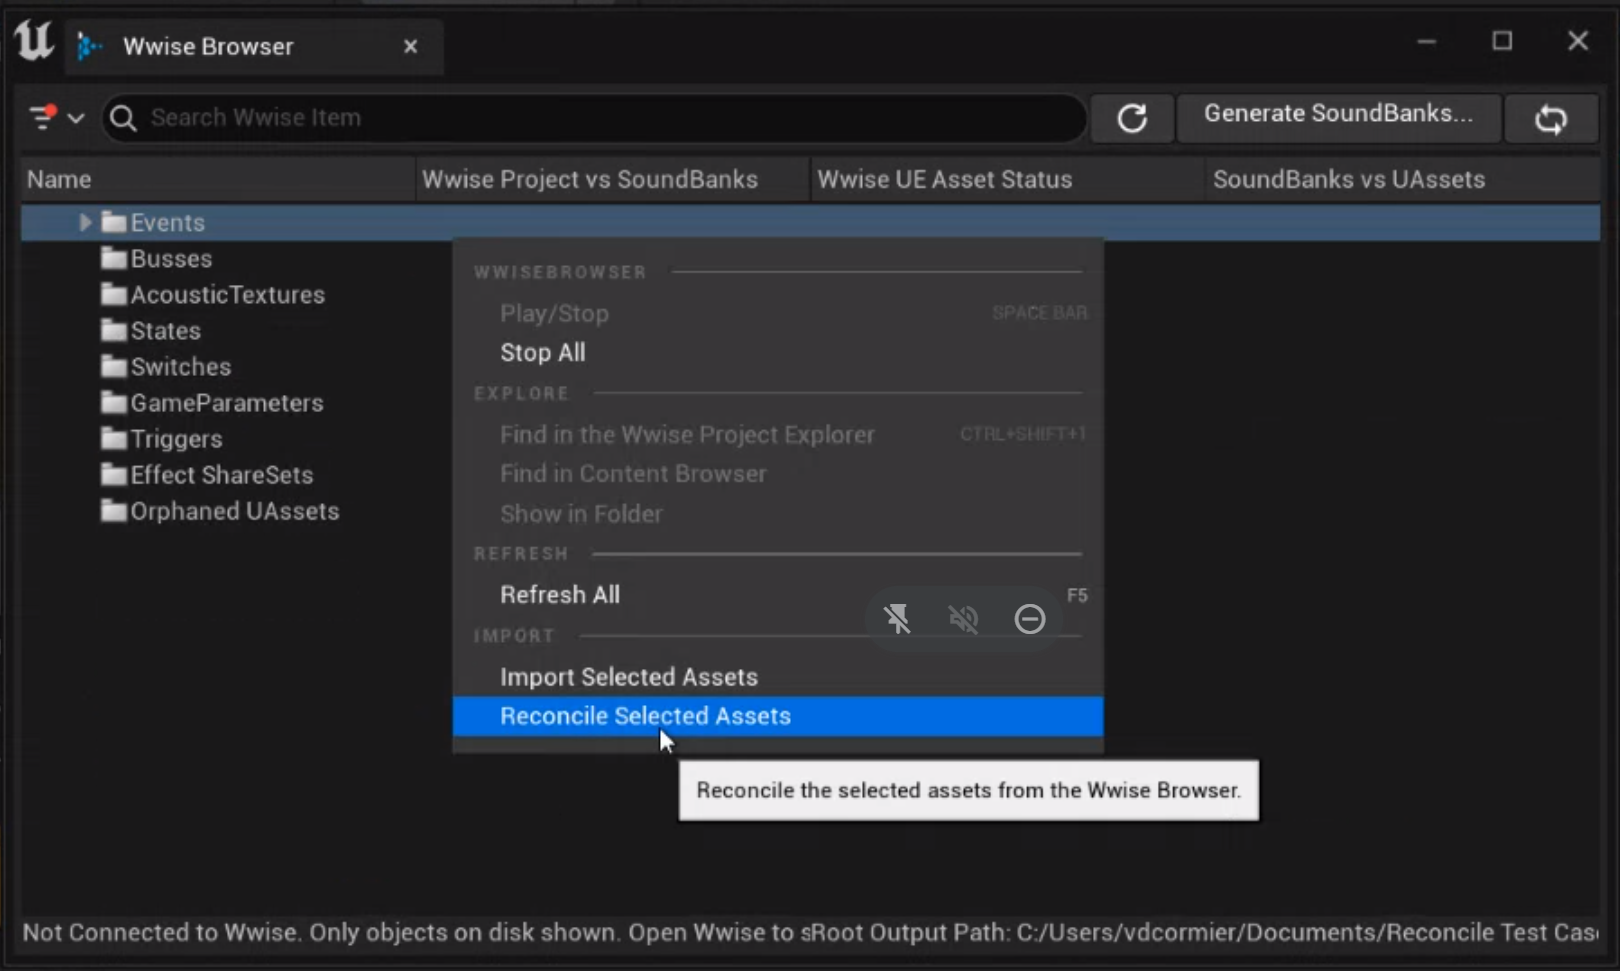Click the Unreal Engine logo icon
The height and width of the screenshot is (971, 1620).
click(x=31, y=42)
